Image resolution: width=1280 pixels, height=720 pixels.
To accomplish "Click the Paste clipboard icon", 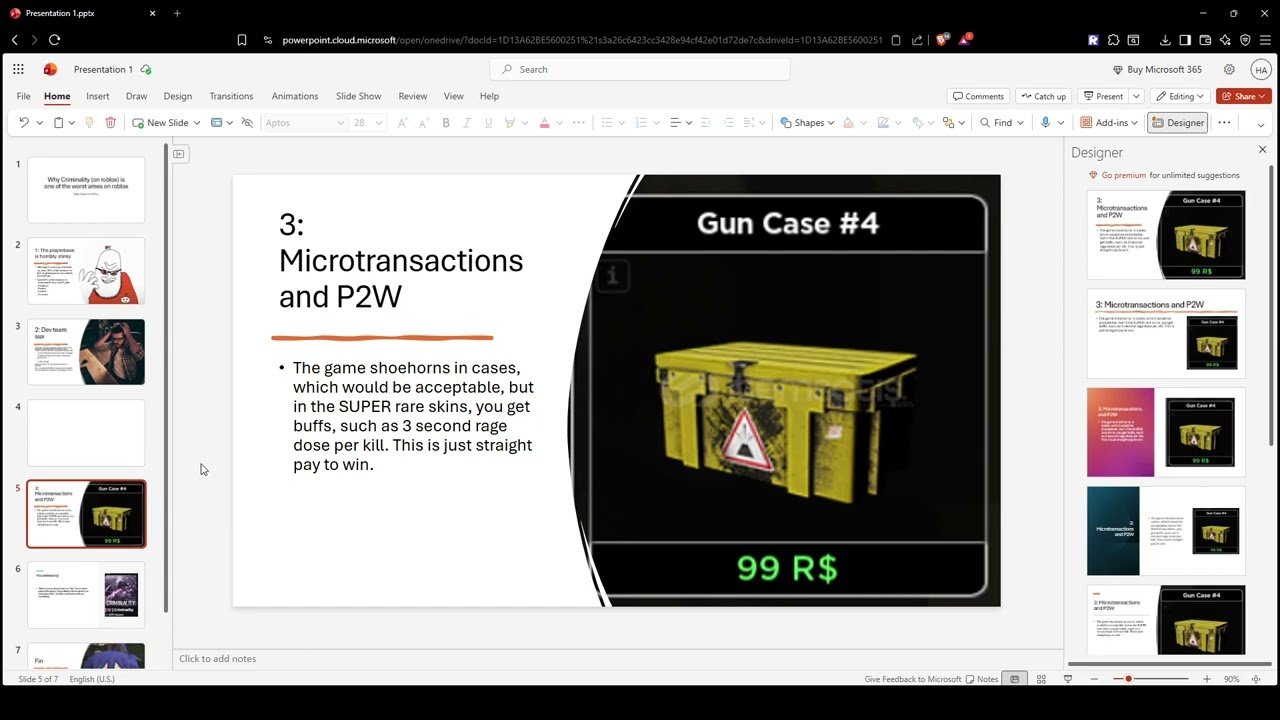I will pos(58,123).
